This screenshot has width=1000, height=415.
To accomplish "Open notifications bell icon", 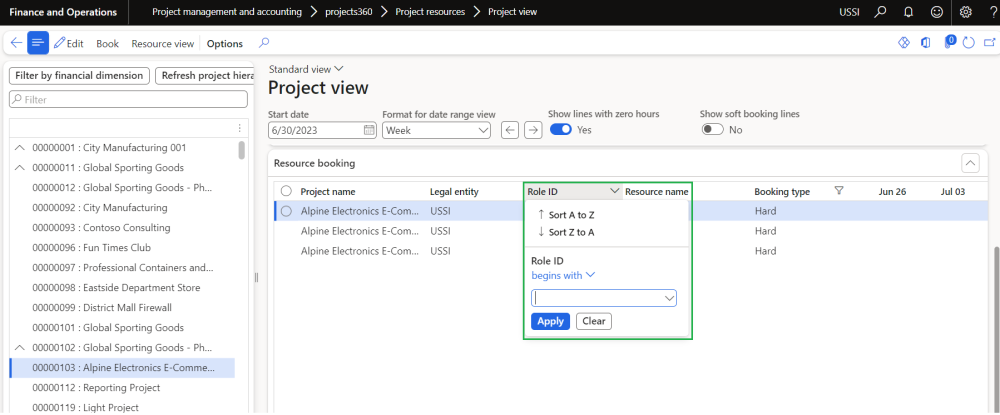I will click(909, 12).
